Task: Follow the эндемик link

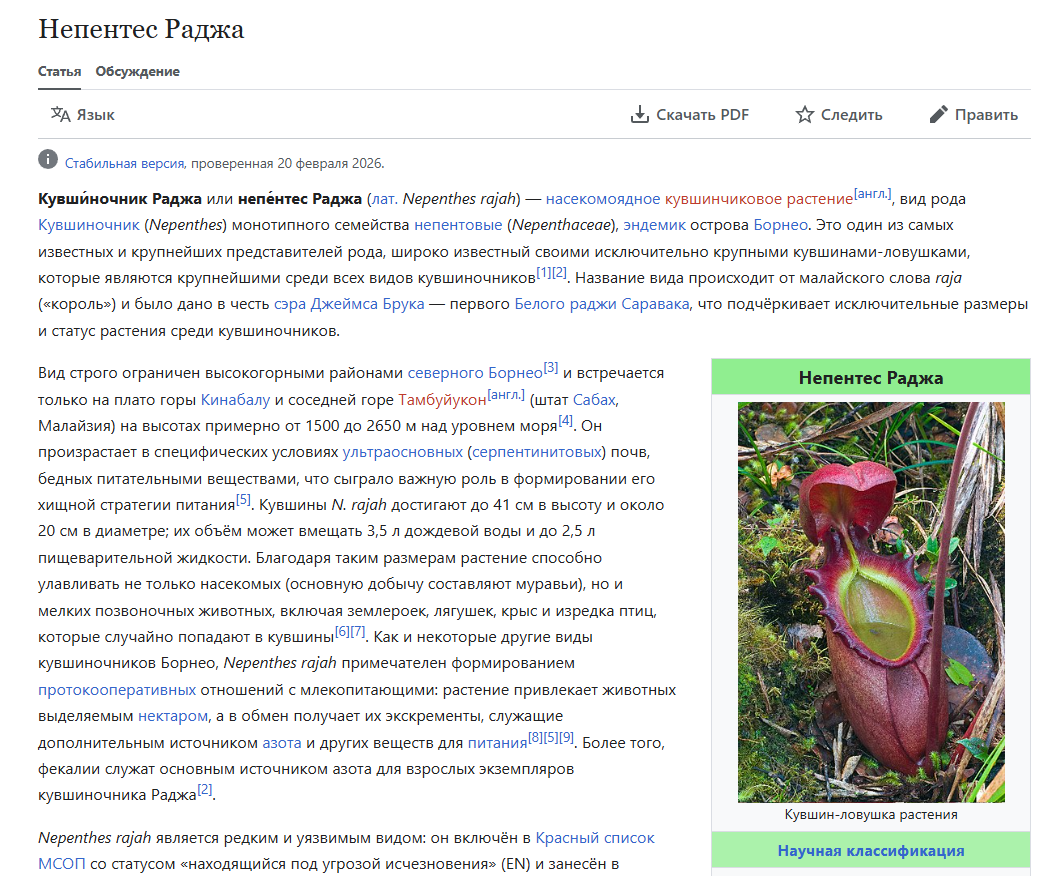Action: [654, 225]
